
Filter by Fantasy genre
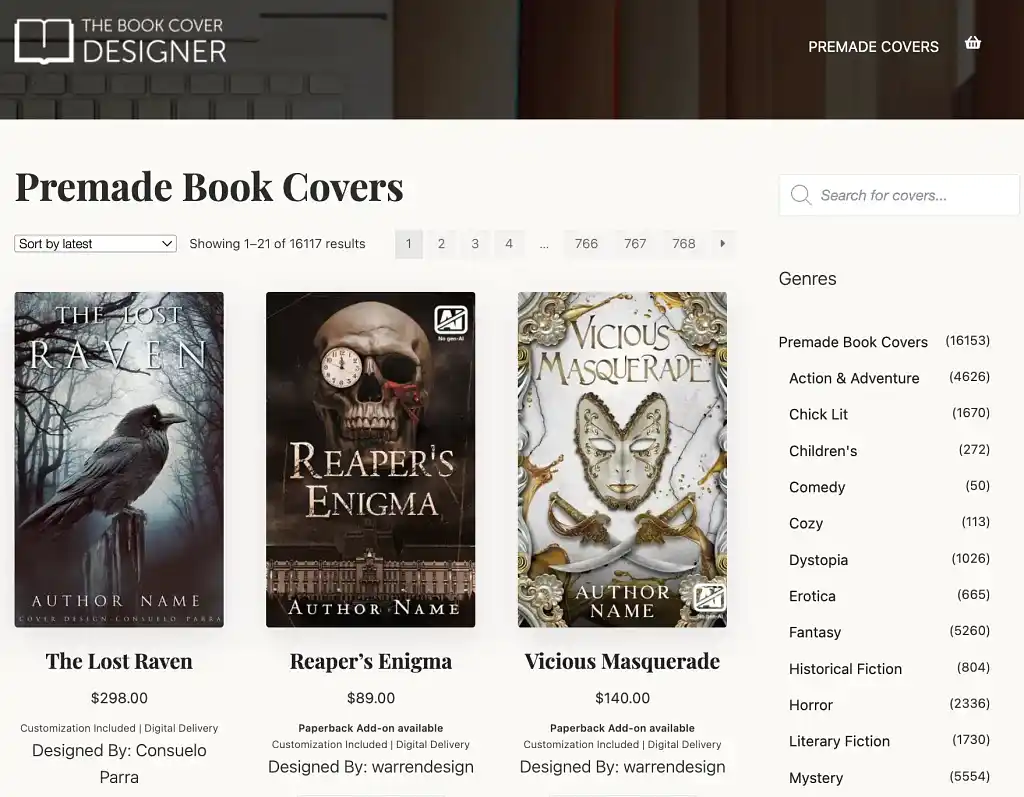[x=815, y=632]
